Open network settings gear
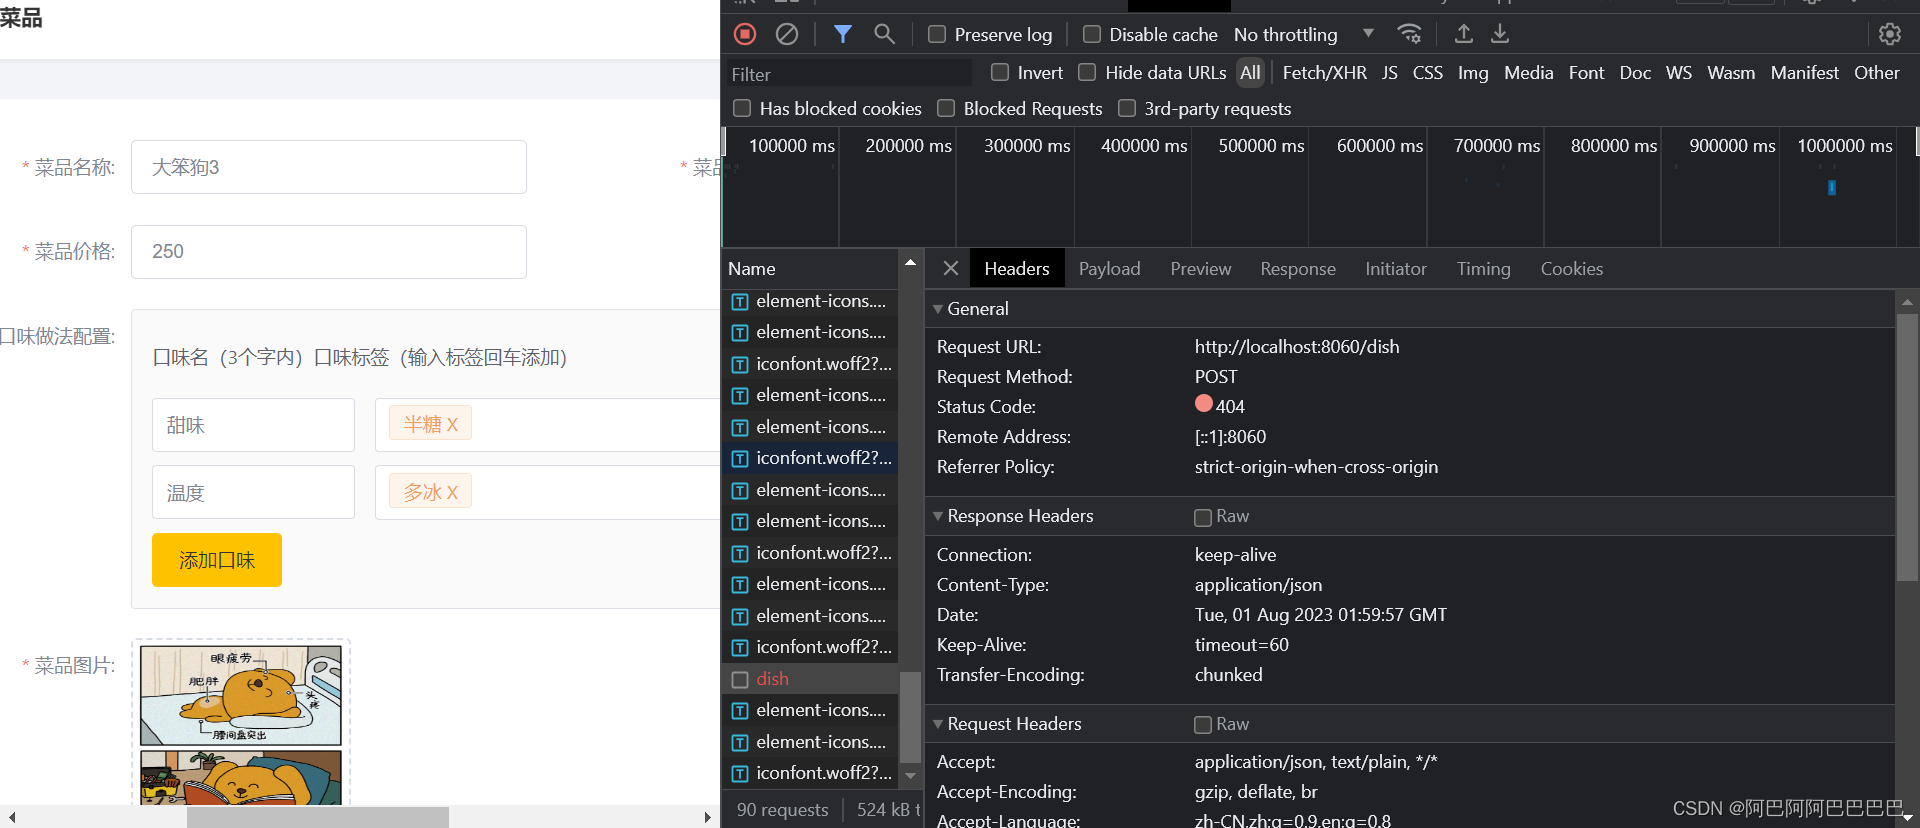The image size is (1920, 828). [x=1890, y=34]
